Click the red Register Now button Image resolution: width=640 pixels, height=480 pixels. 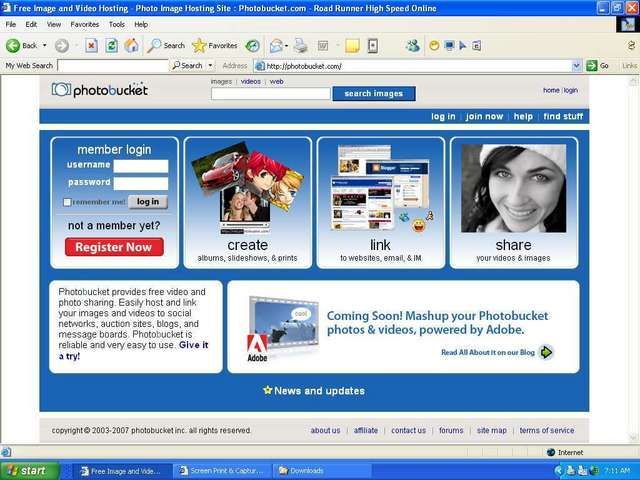tap(114, 247)
